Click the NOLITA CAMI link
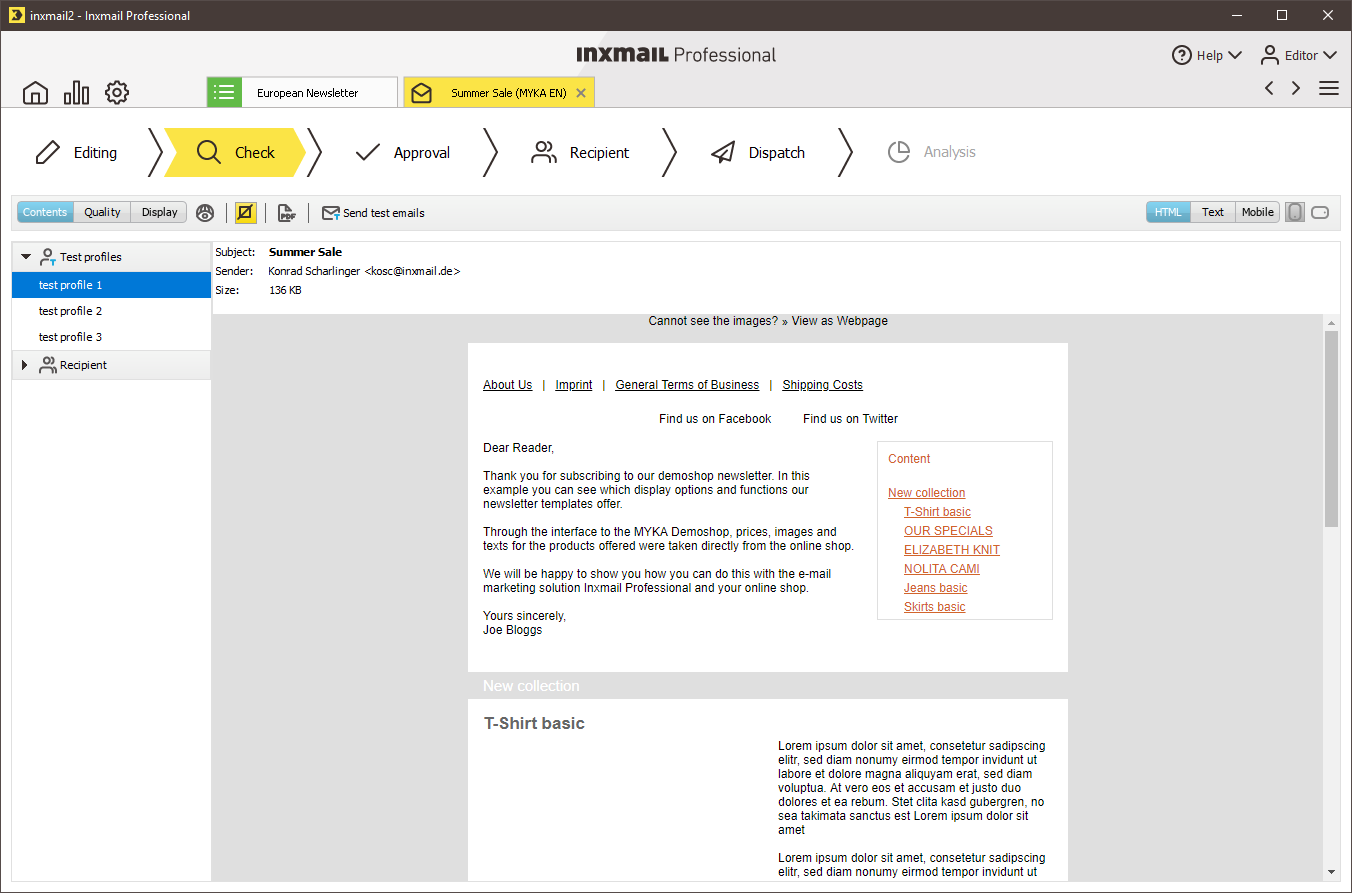Viewport: 1352px width, 893px height. 942,569
